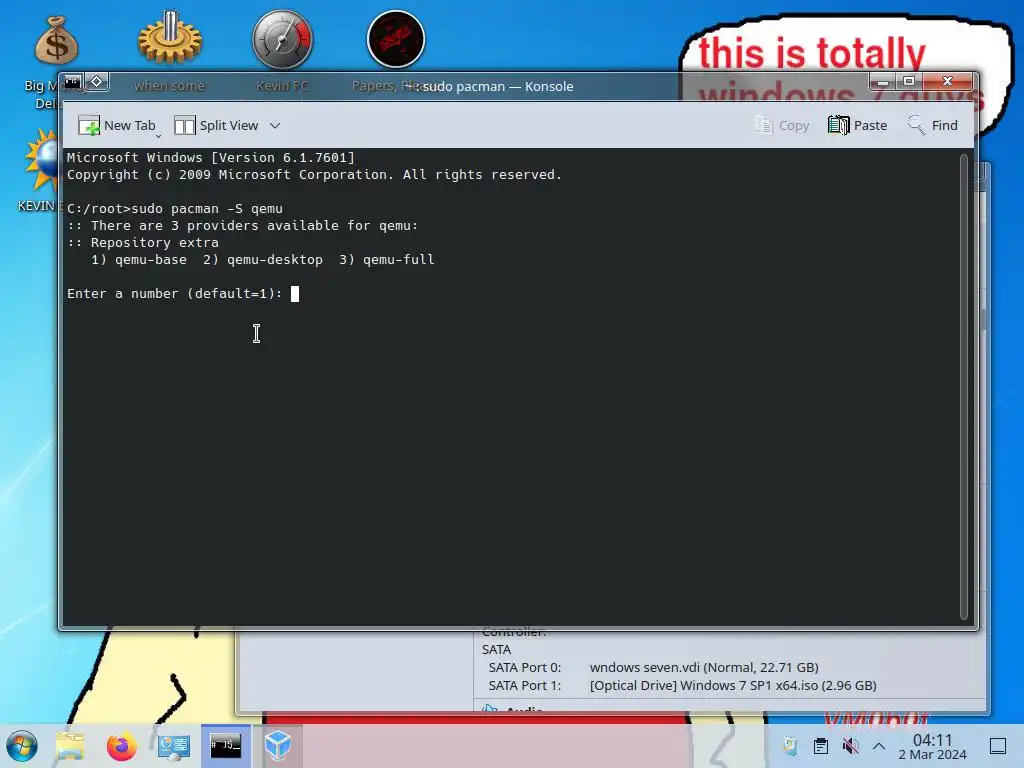
Task: Click Show Desktop button at taskbar end
Action: tap(998, 746)
